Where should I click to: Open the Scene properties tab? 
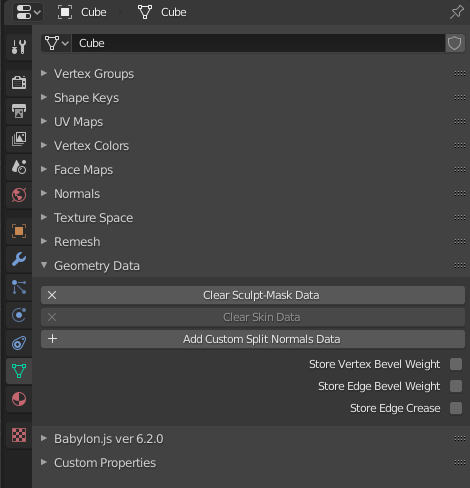pyautogui.click(x=19, y=166)
